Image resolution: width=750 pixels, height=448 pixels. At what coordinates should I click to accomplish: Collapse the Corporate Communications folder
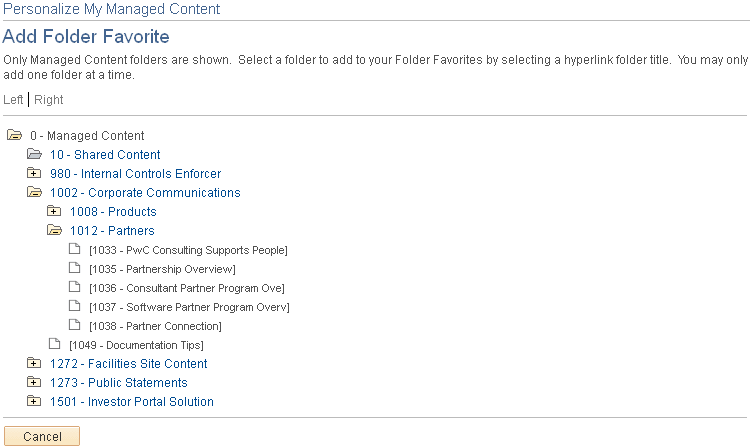point(34,192)
